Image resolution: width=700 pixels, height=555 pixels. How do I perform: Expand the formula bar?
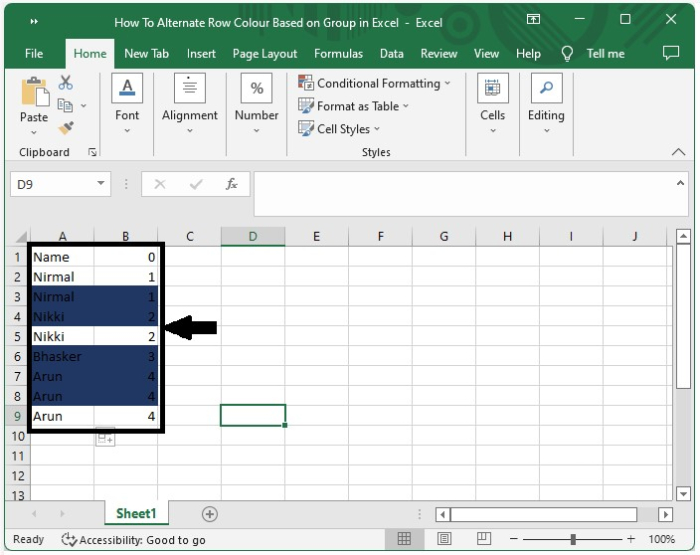(680, 183)
